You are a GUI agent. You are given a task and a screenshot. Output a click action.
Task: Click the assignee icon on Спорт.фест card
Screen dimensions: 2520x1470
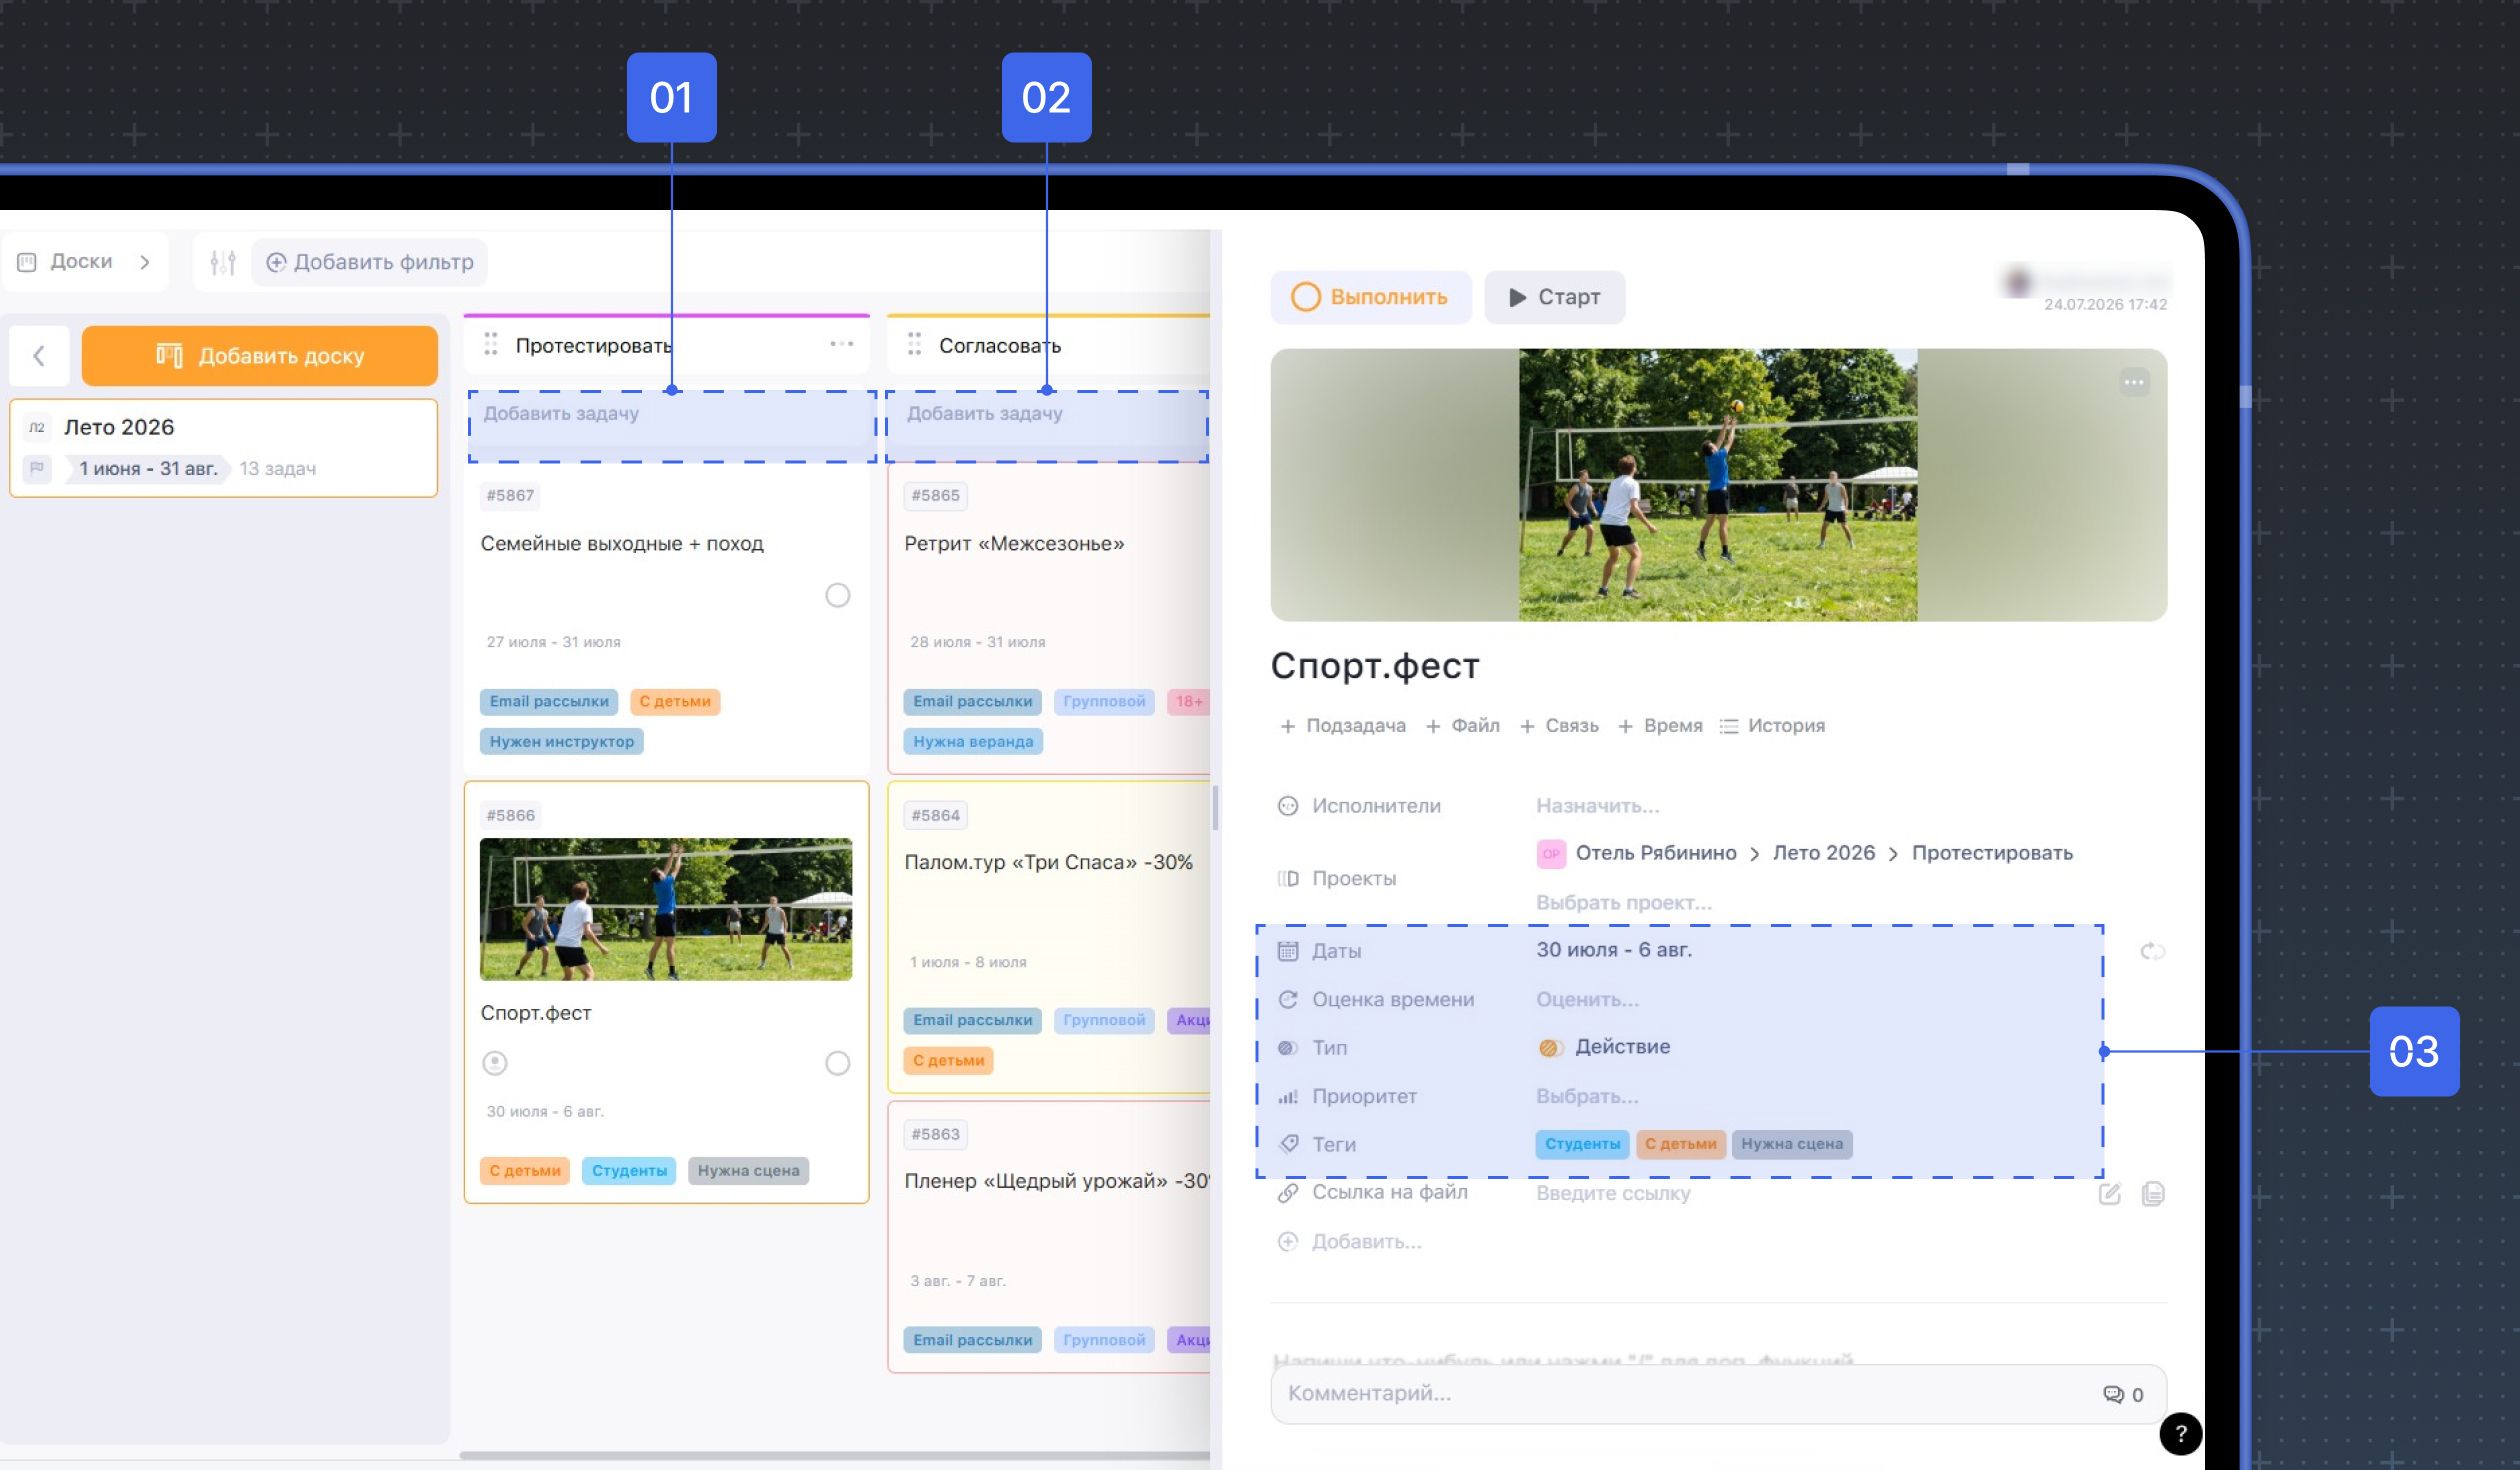pyautogui.click(x=495, y=1062)
